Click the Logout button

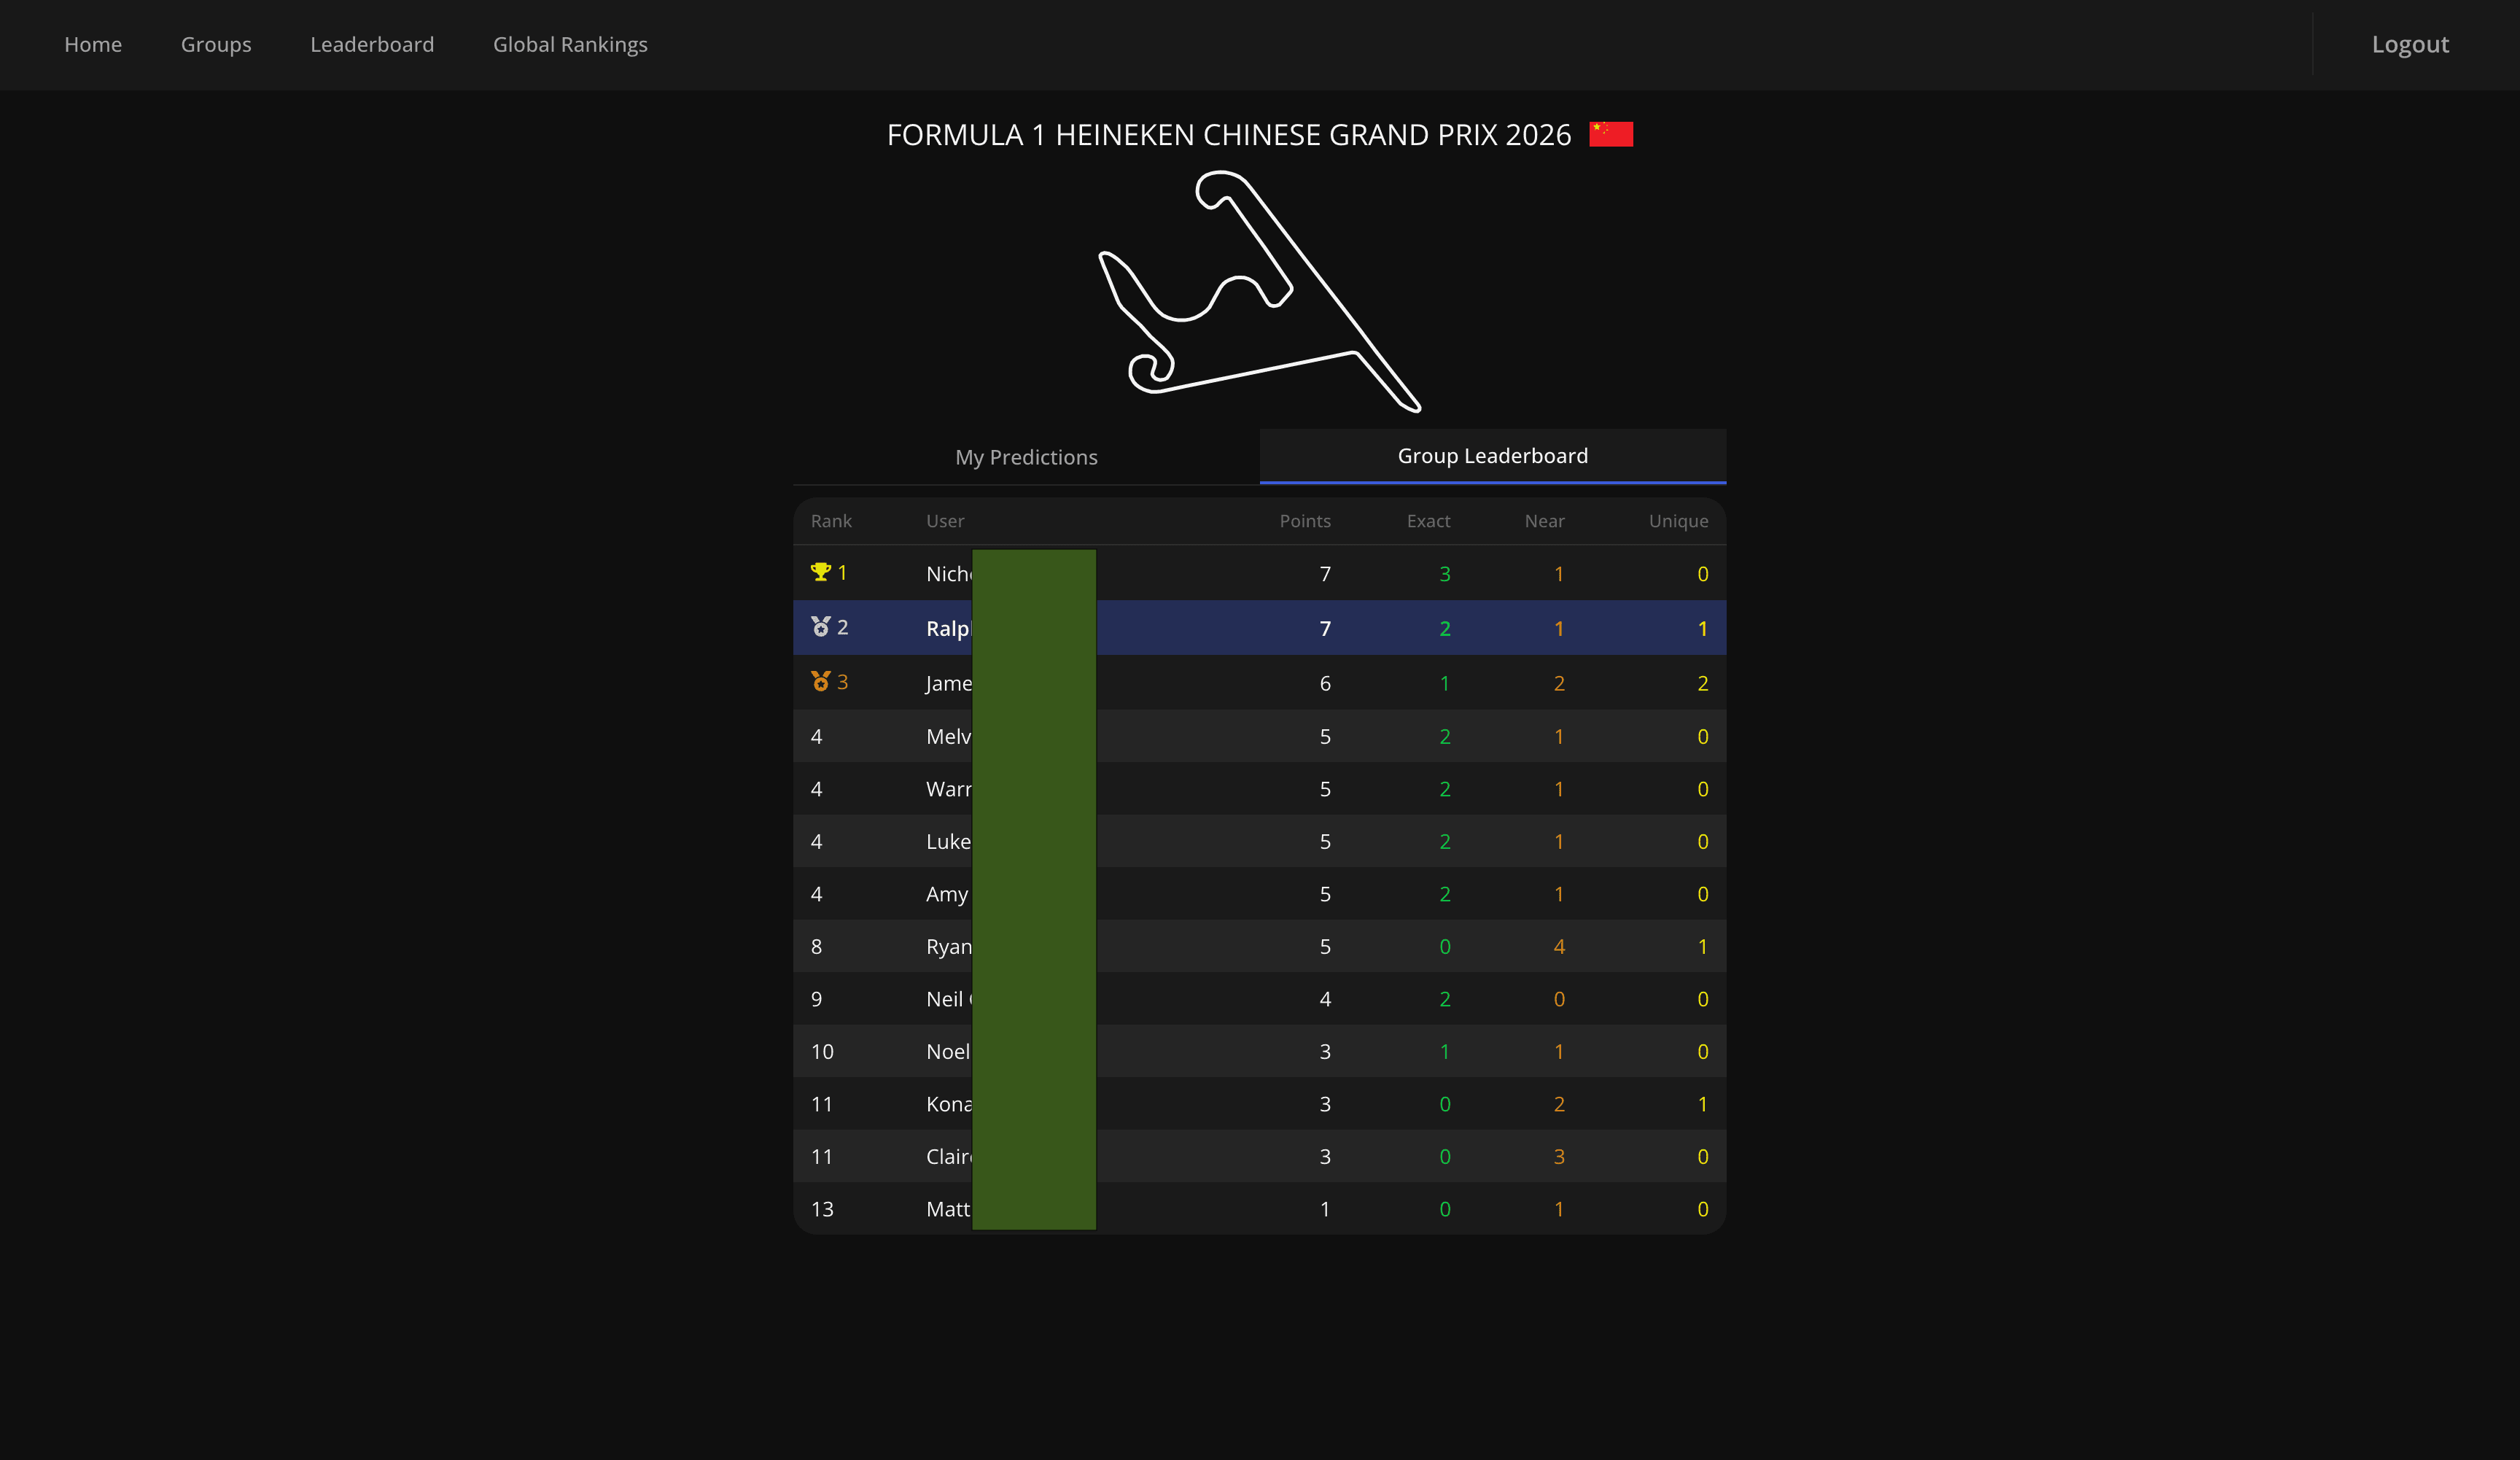2409,44
